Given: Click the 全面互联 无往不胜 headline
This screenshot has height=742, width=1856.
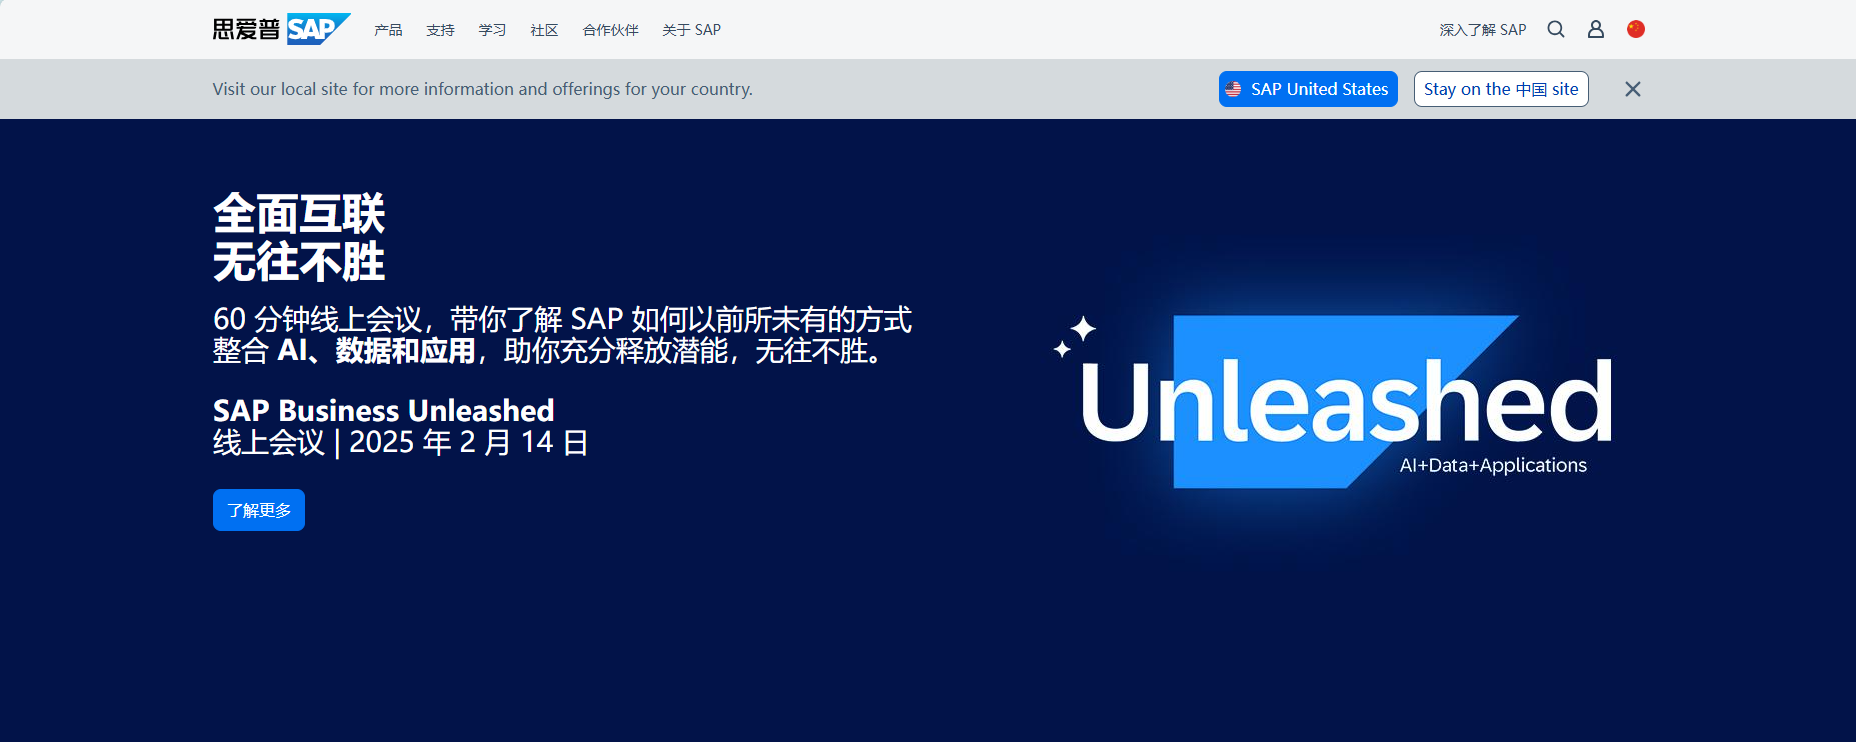Looking at the screenshot, I should click(299, 238).
